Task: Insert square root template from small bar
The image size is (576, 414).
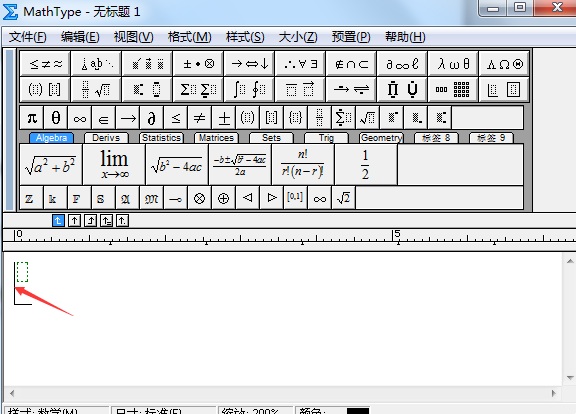Action: click(x=368, y=118)
